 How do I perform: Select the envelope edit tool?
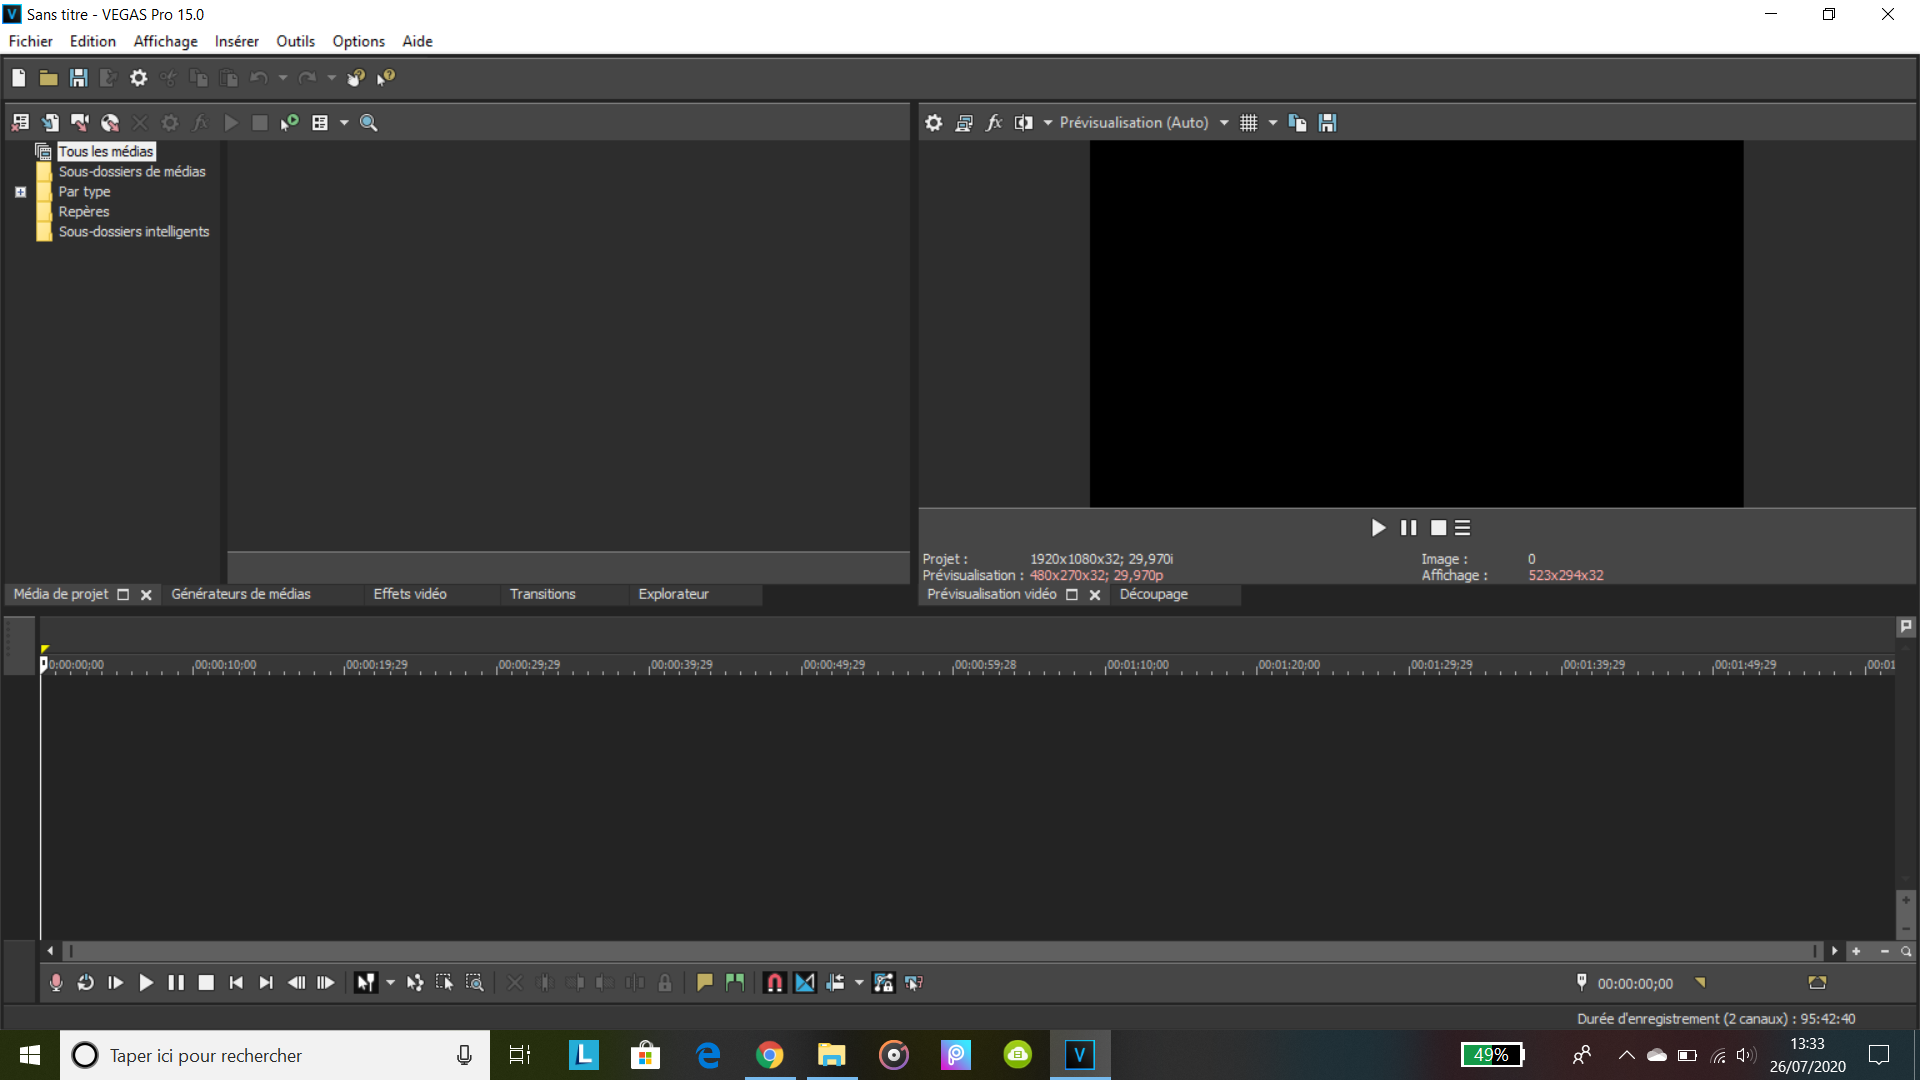point(415,983)
